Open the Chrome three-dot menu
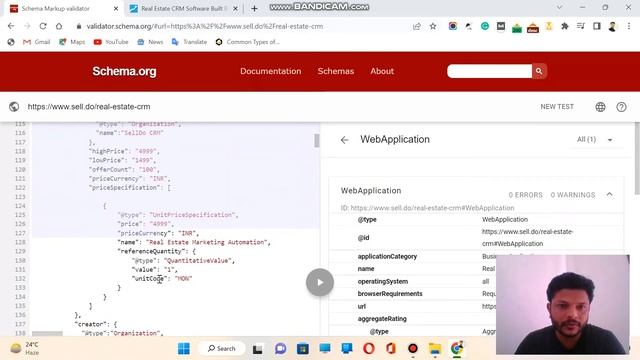 coord(629,26)
